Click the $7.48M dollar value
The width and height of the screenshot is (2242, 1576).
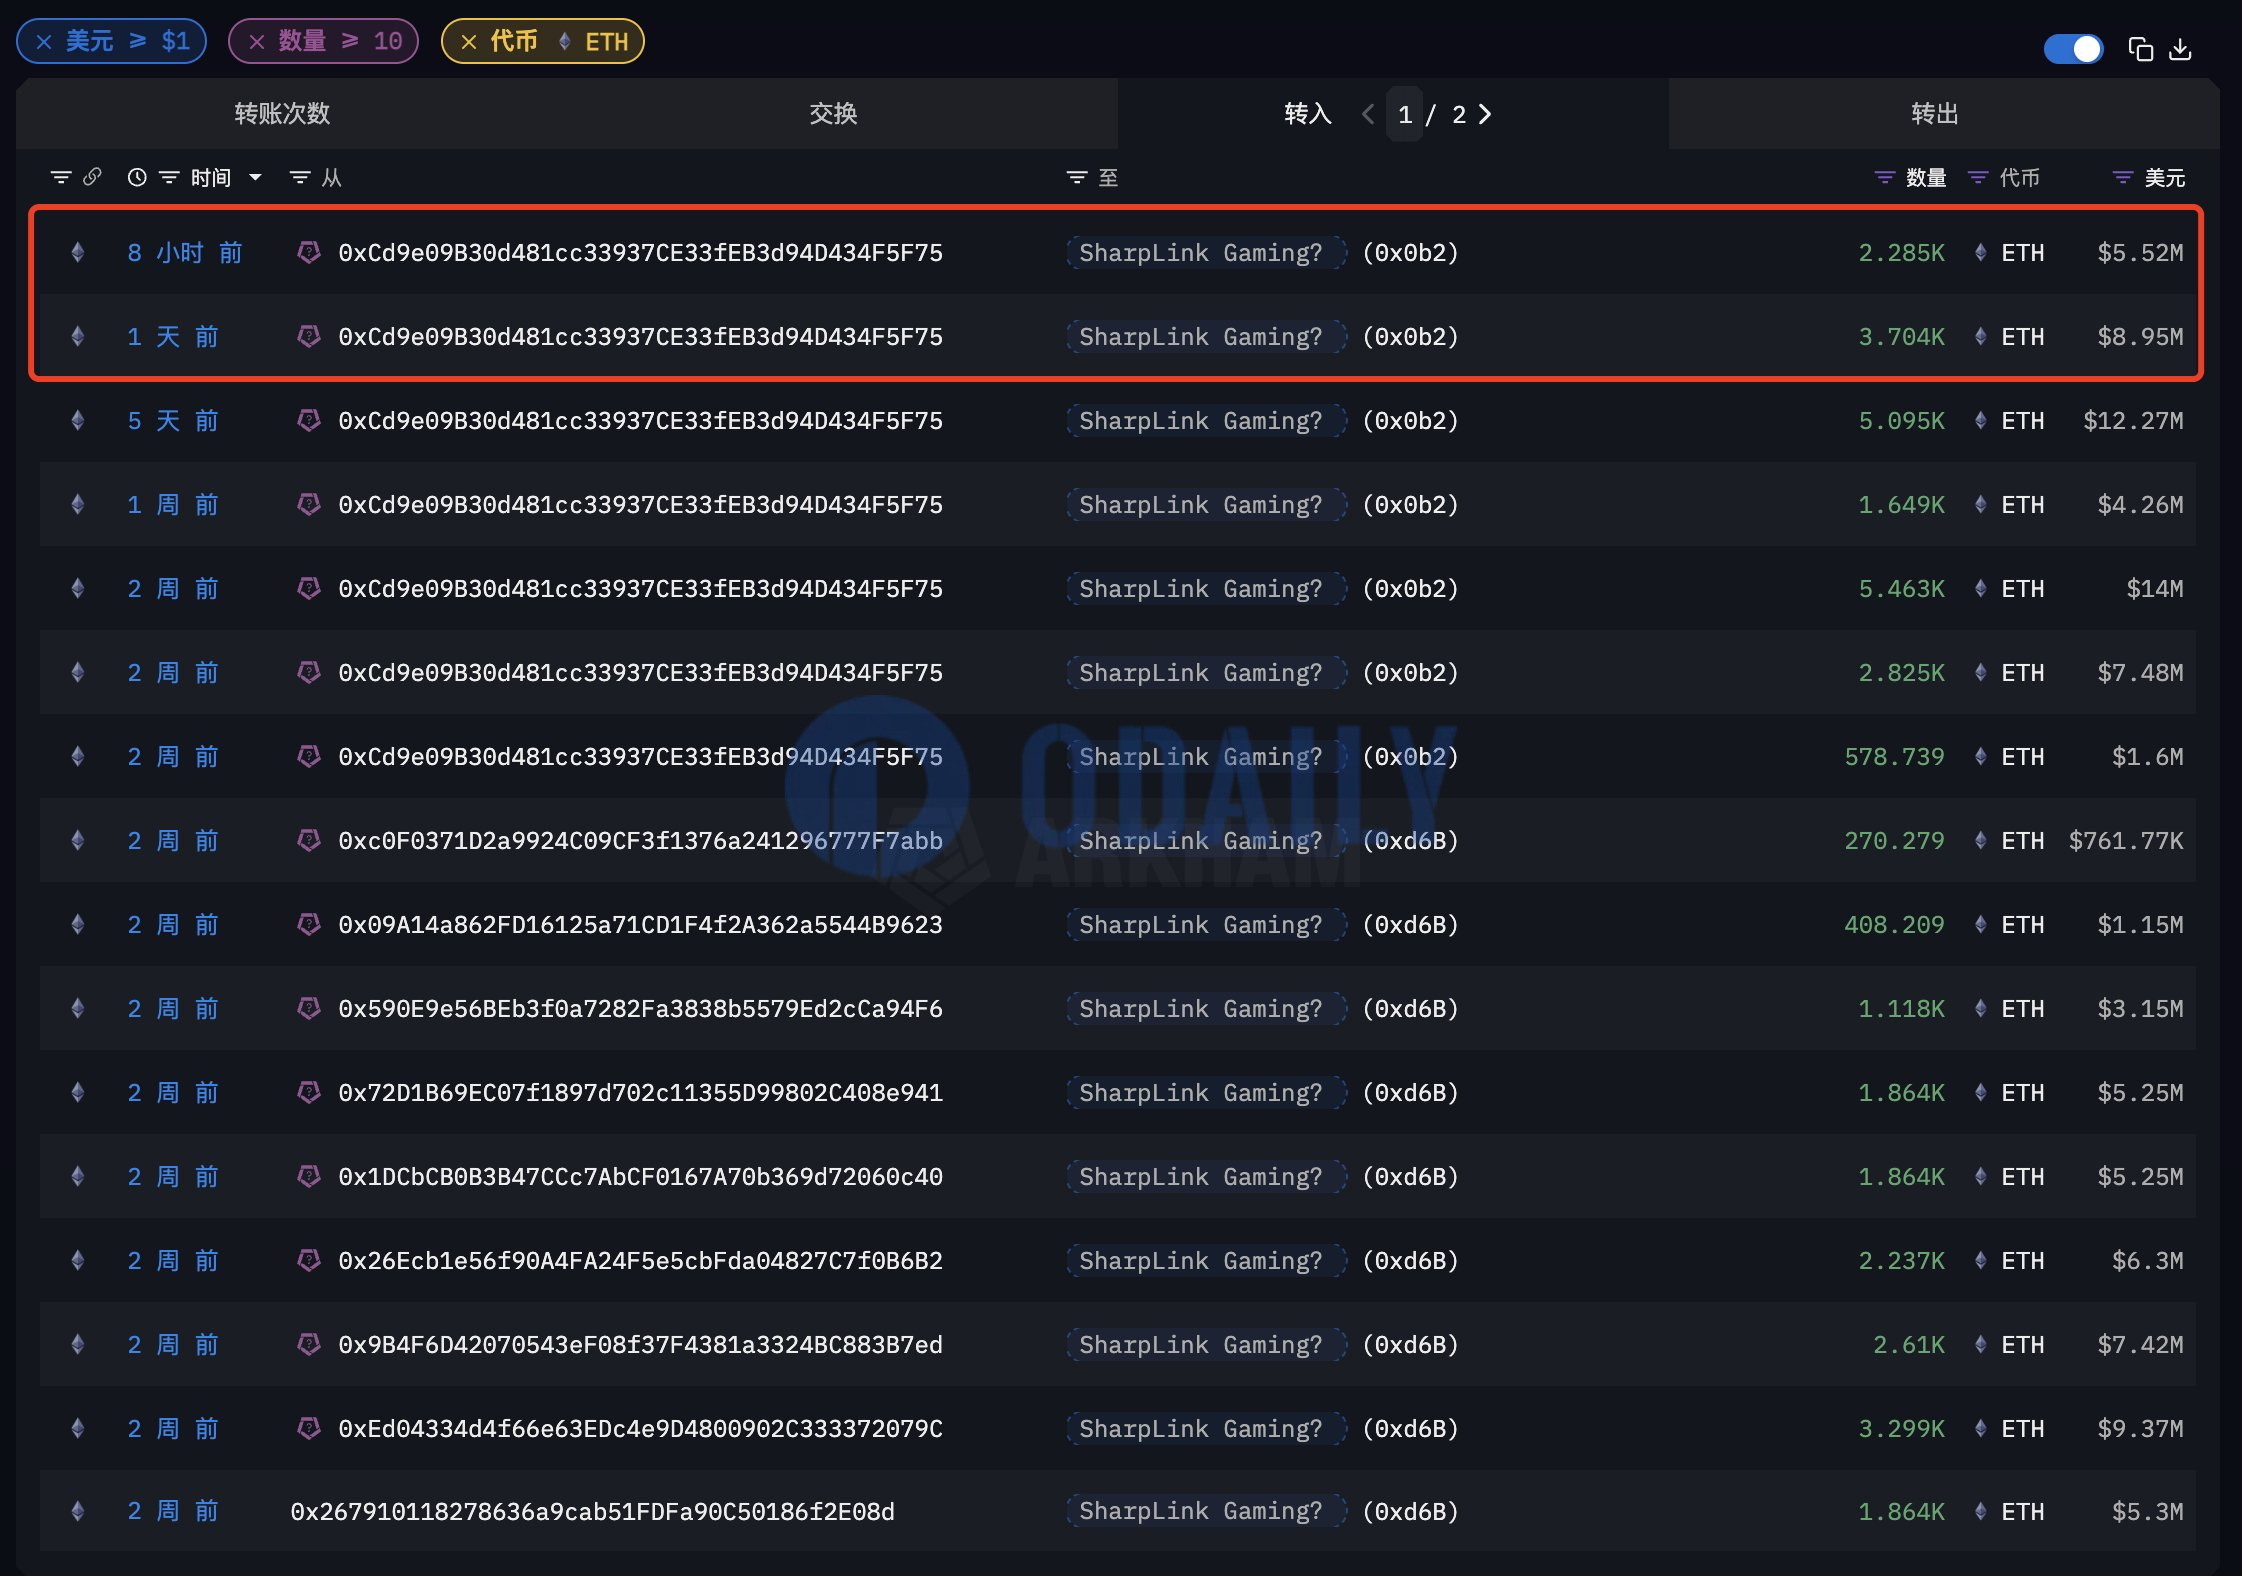(2140, 673)
